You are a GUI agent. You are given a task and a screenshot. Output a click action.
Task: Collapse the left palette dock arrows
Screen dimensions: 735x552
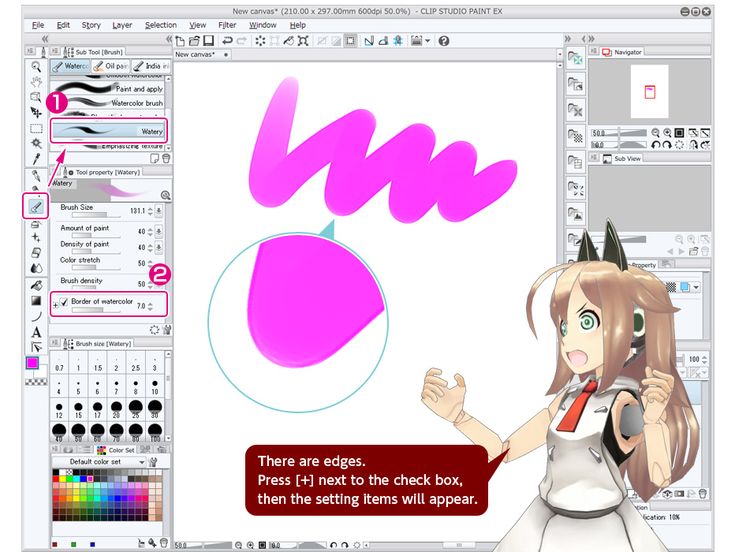[x=45, y=38]
